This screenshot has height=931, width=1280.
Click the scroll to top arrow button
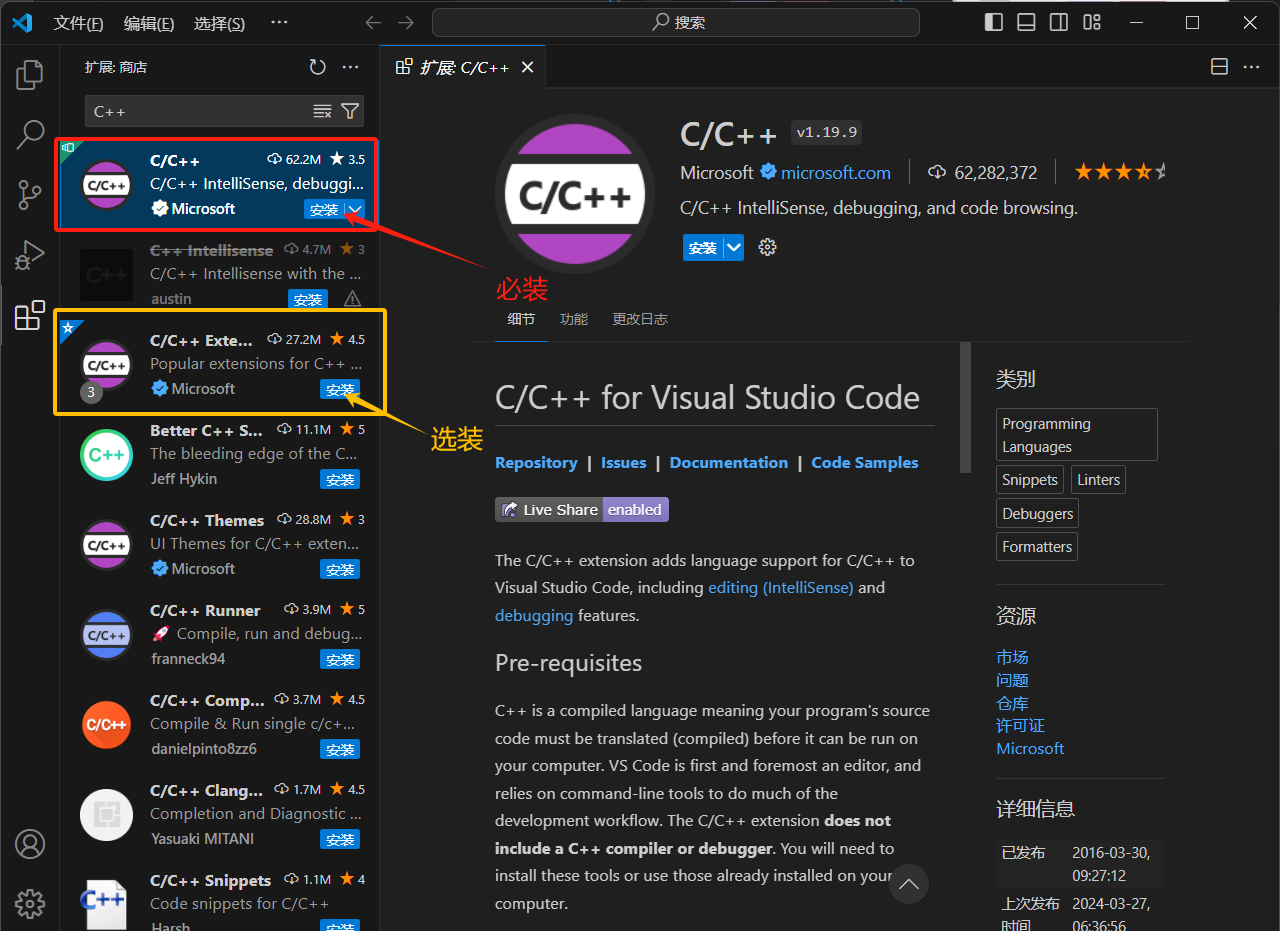tap(909, 884)
